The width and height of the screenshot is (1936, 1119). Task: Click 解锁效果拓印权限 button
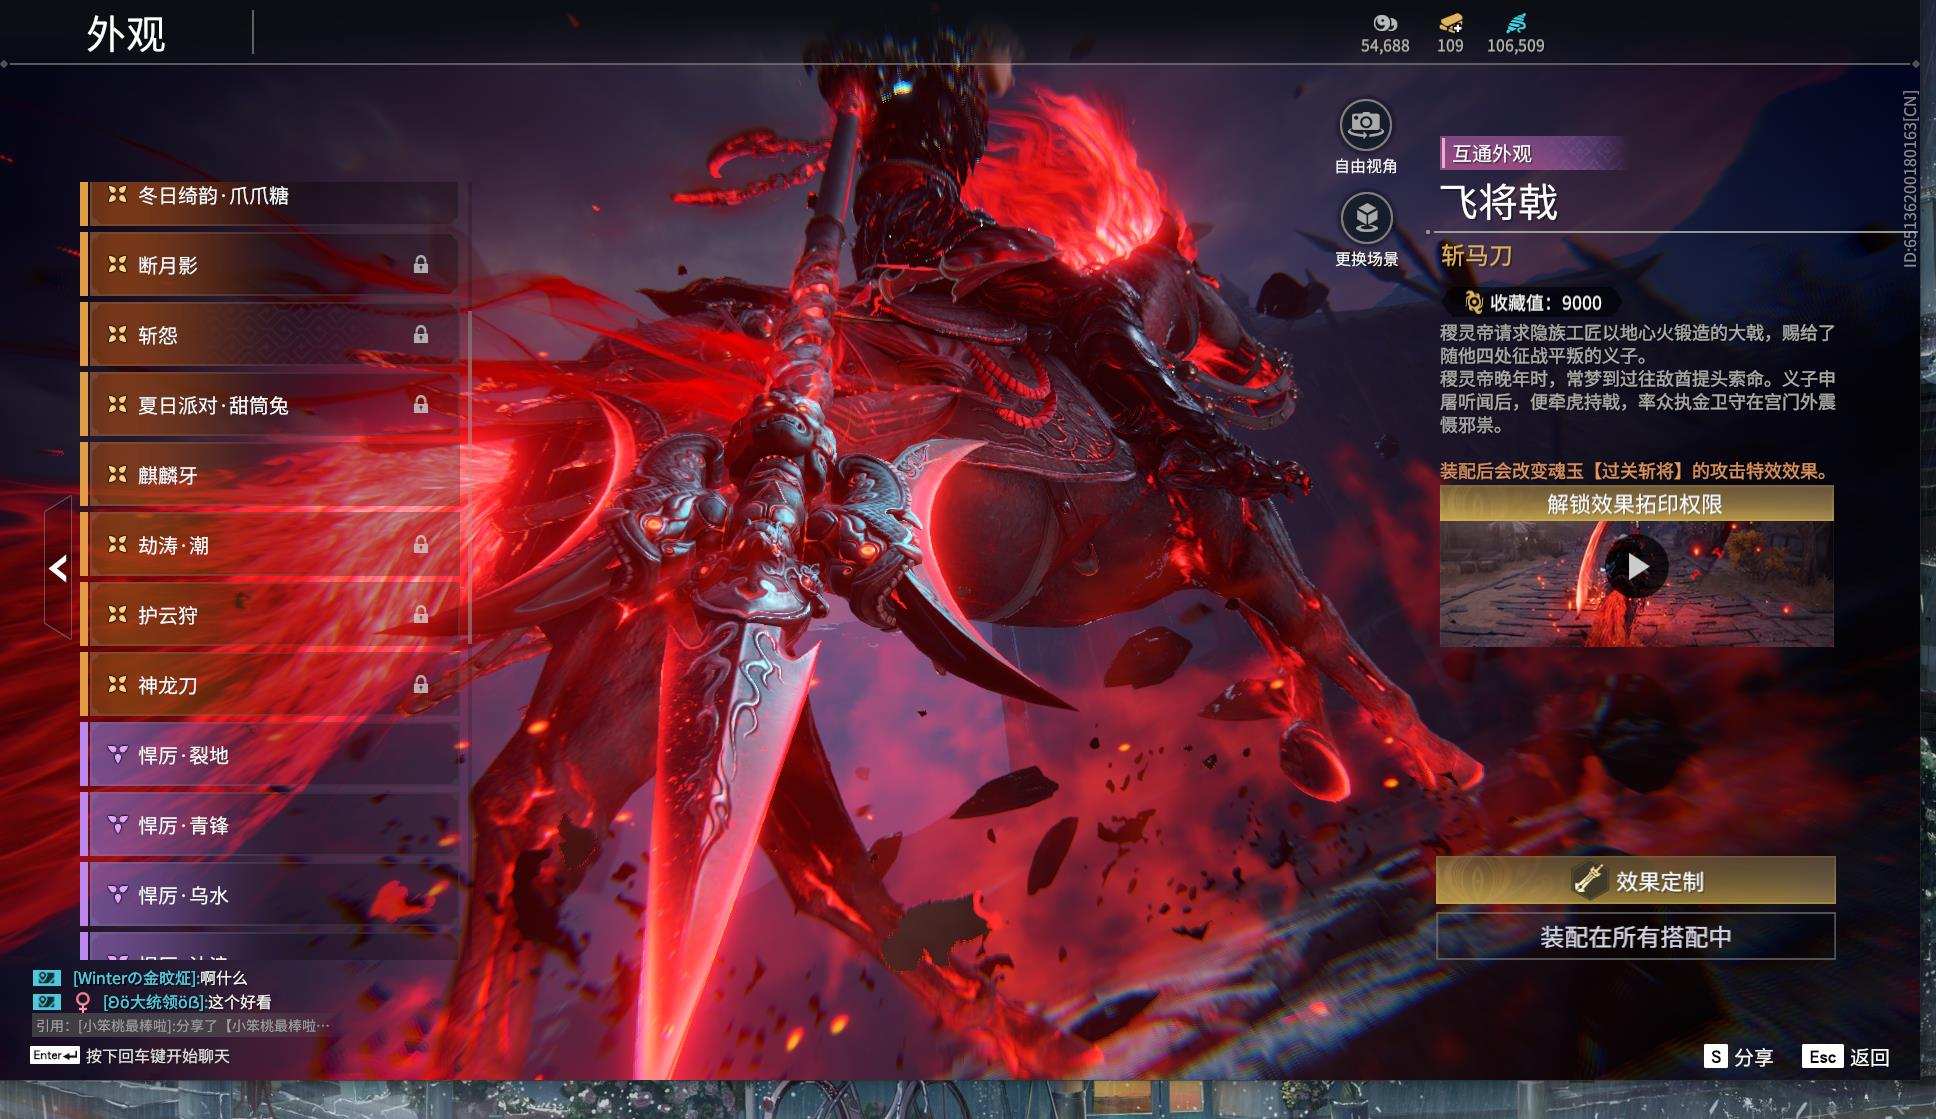[1636, 503]
